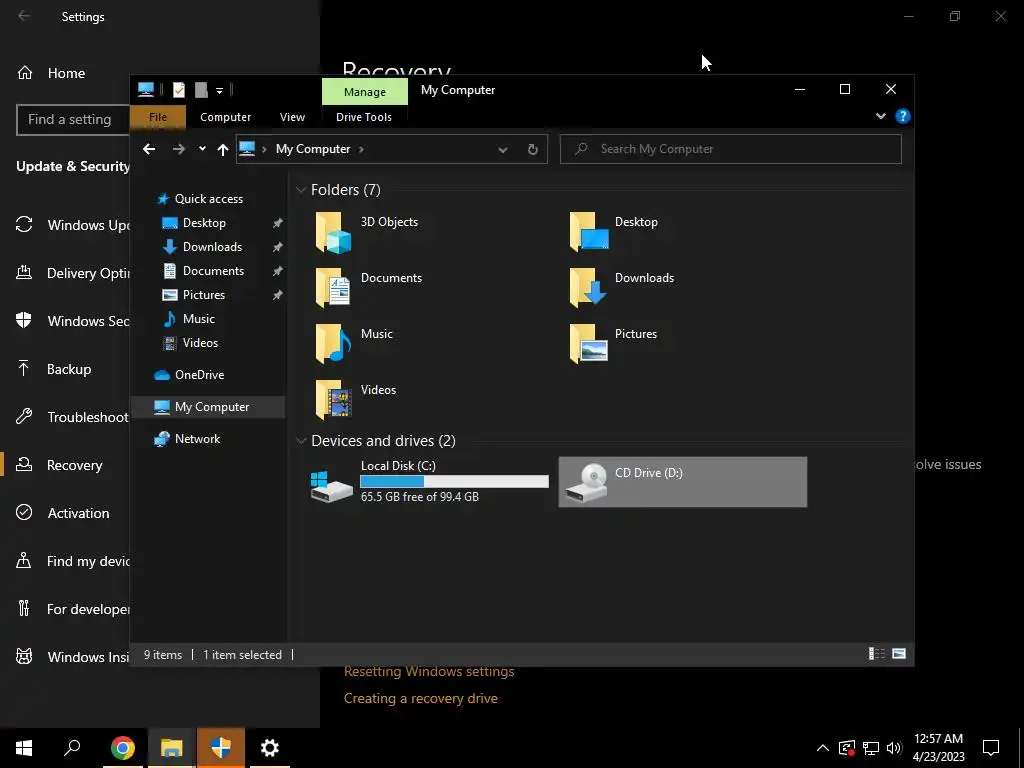This screenshot has width=1024, height=768.
Task: Select Local Disk (C:) drive
Action: point(429,482)
